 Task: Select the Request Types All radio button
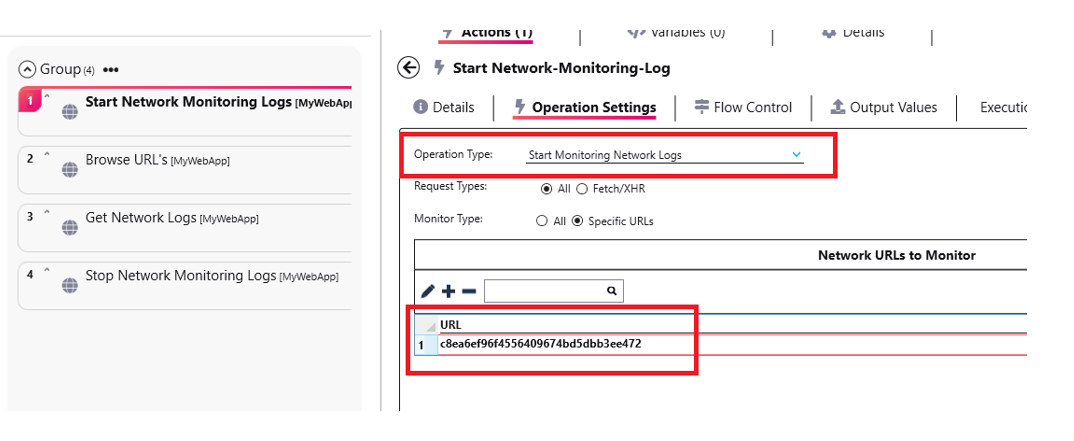tap(546, 189)
